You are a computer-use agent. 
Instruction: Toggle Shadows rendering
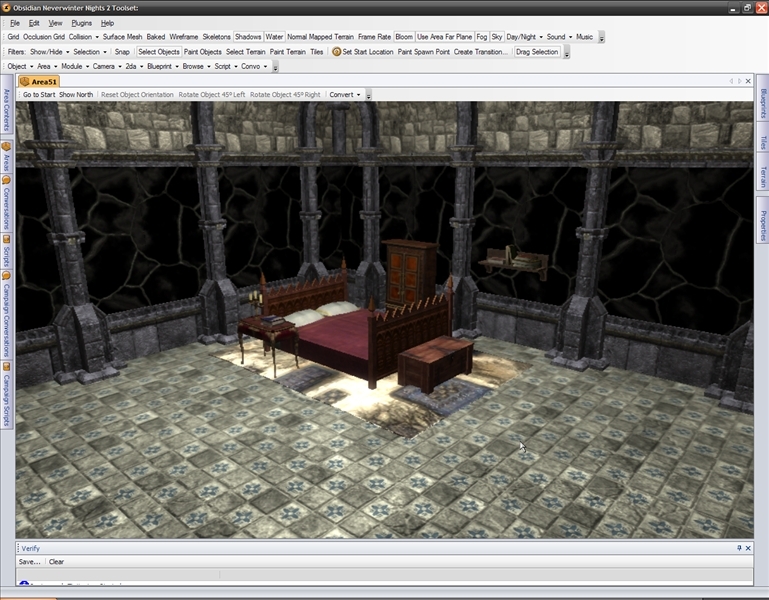[248, 37]
